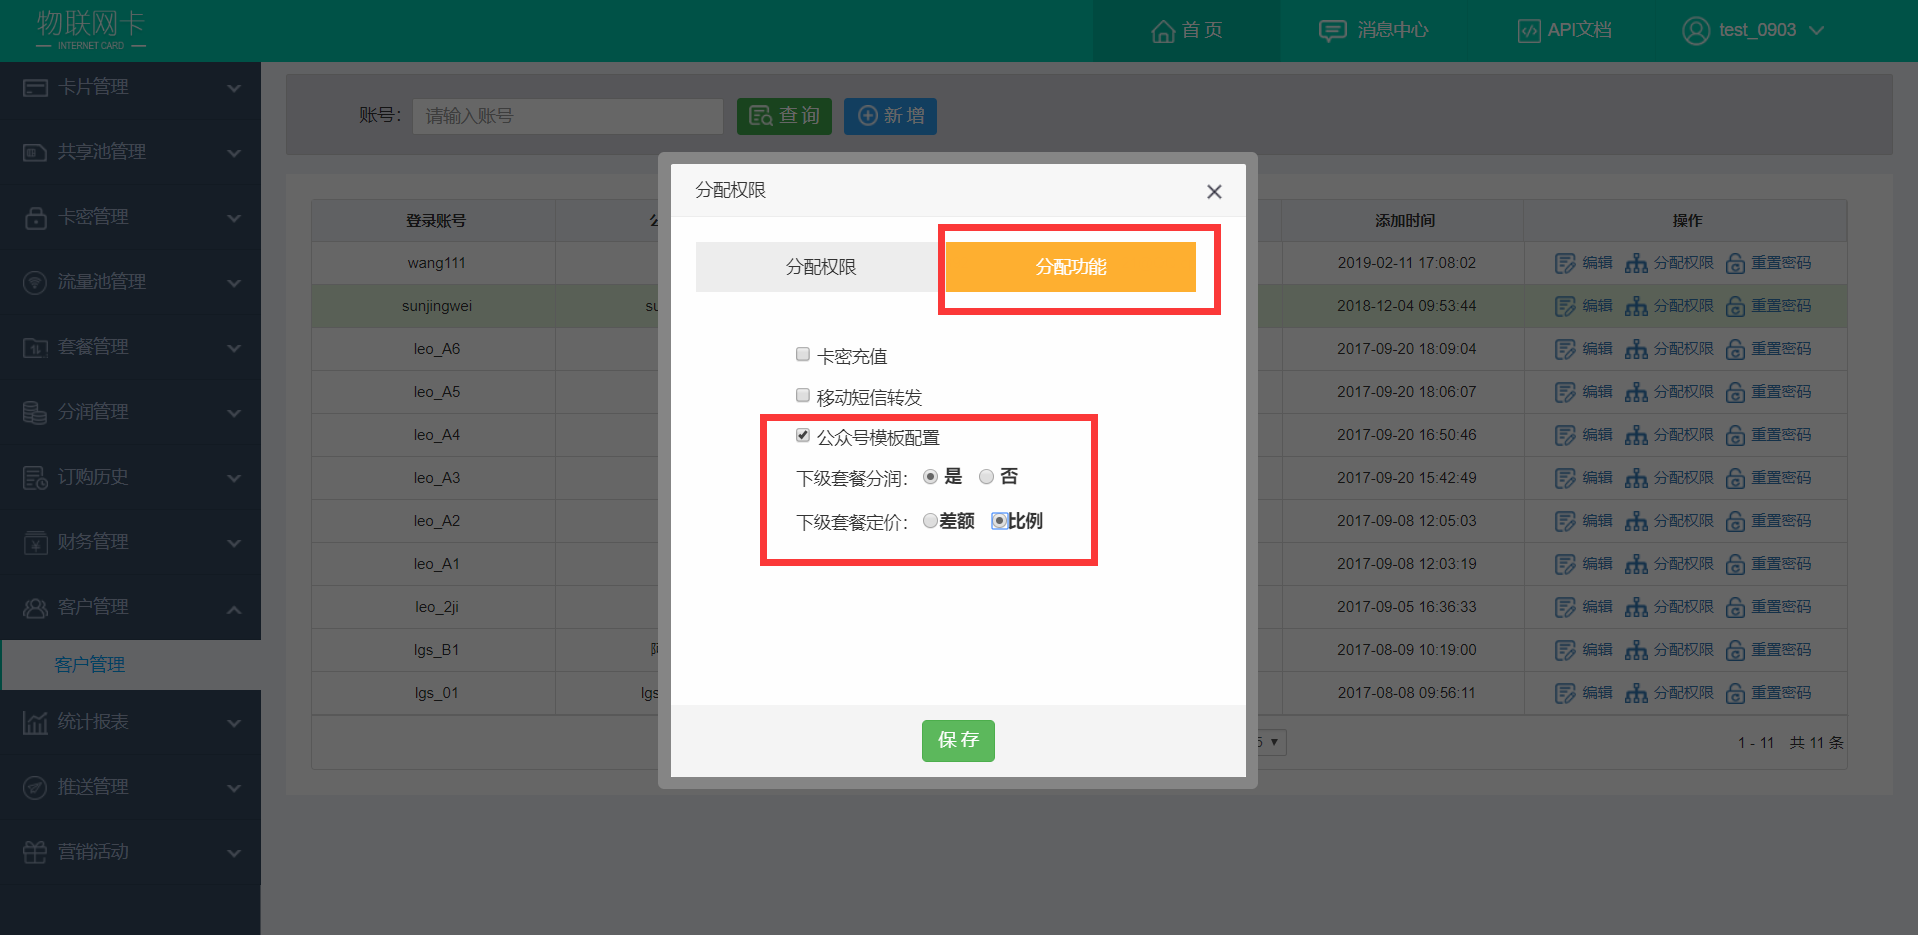This screenshot has height=935, width=1918.
Task: Click the 卡片管理 sidebar icon
Action: click(35, 88)
